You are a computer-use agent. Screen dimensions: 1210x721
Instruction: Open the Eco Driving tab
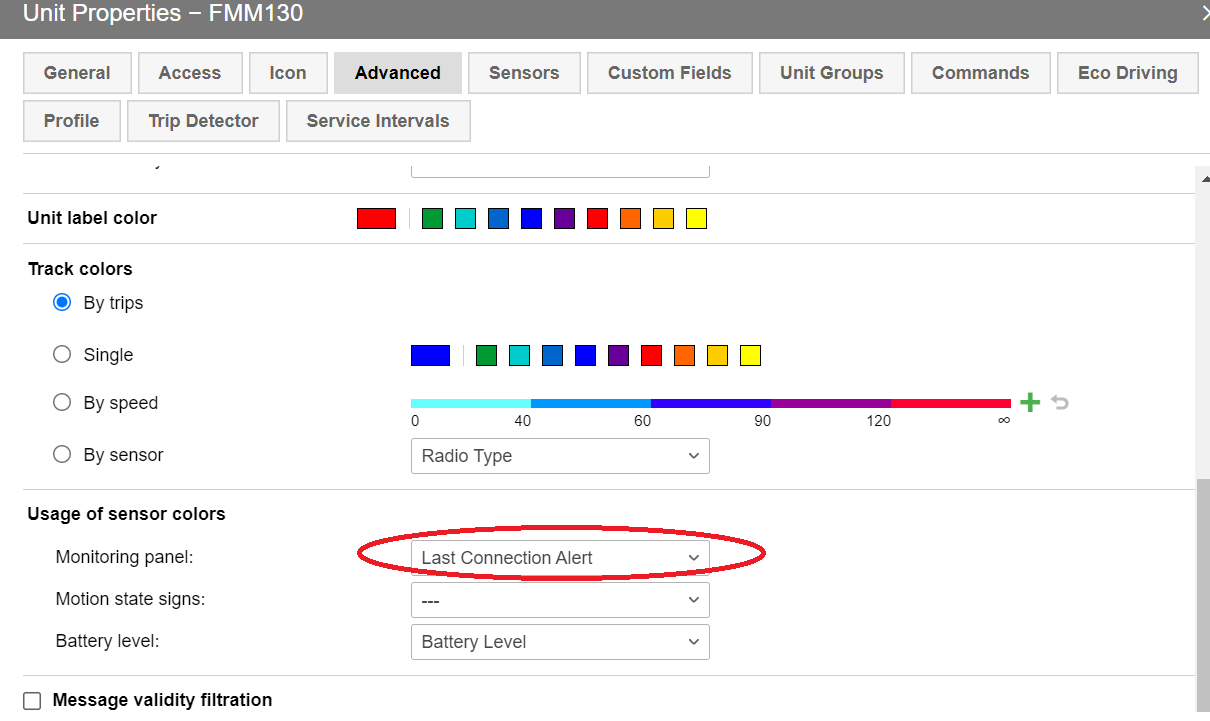(1127, 73)
